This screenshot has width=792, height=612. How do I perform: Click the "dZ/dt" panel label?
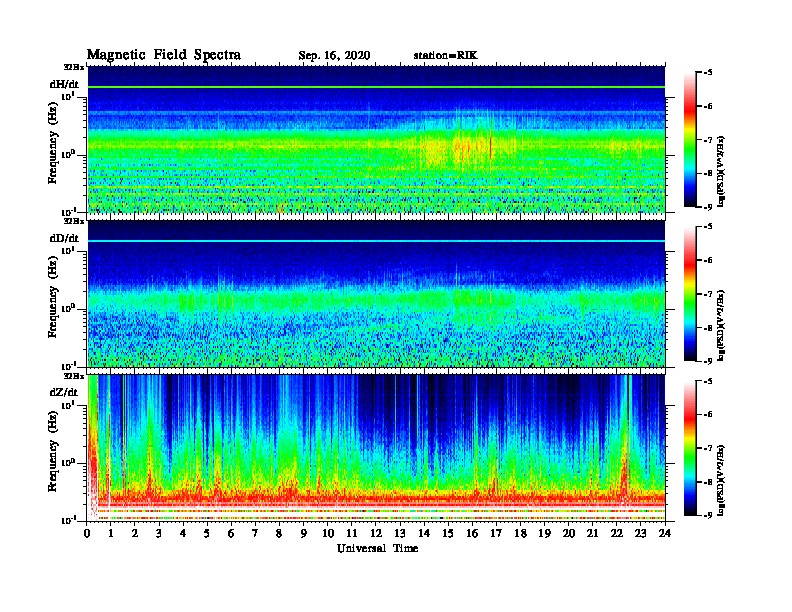[64, 392]
